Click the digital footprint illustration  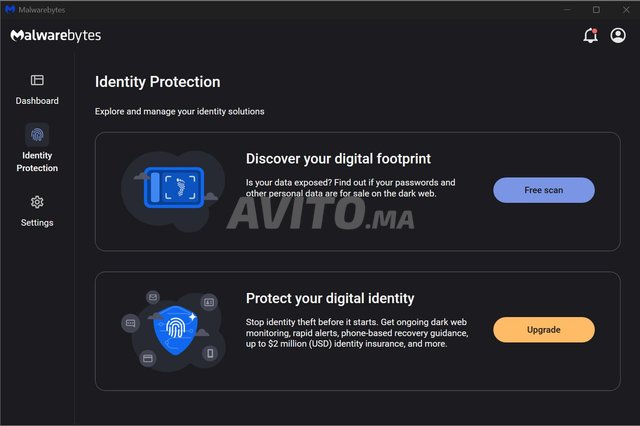170,190
